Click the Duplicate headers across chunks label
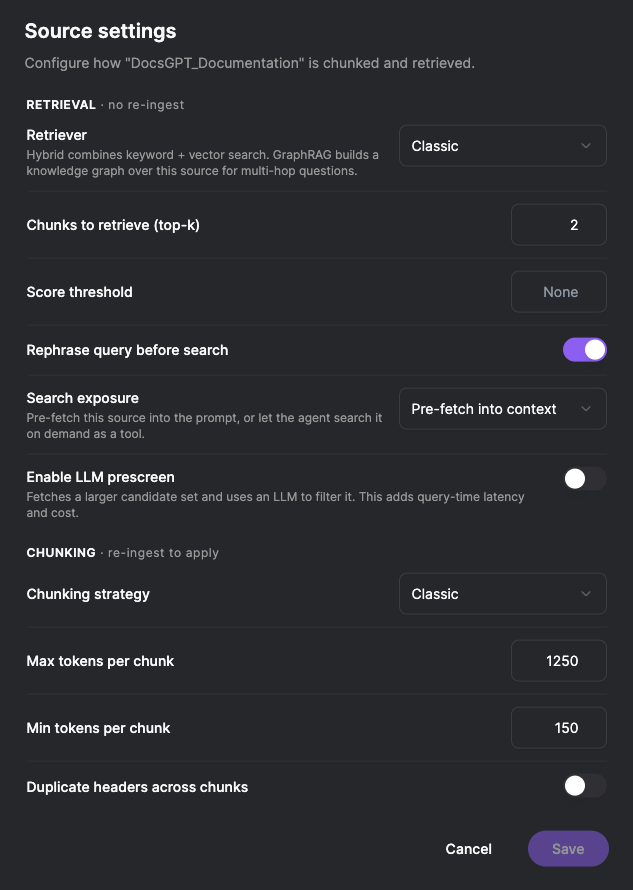 137,787
